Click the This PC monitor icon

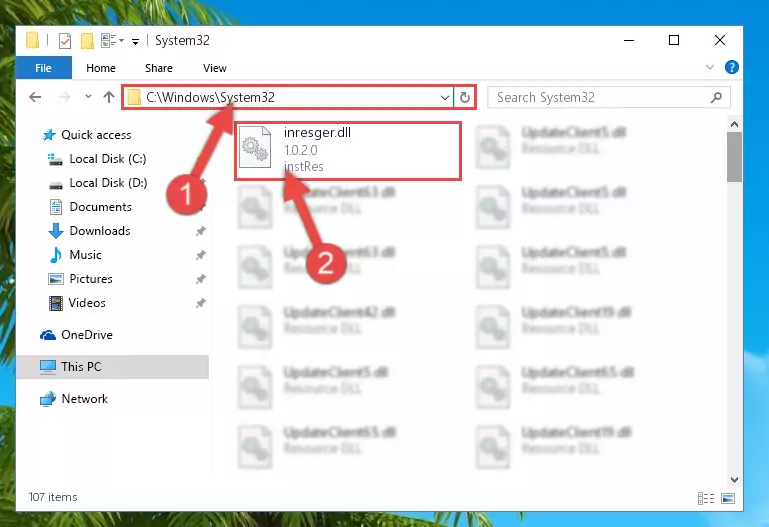tap(48, 367)
